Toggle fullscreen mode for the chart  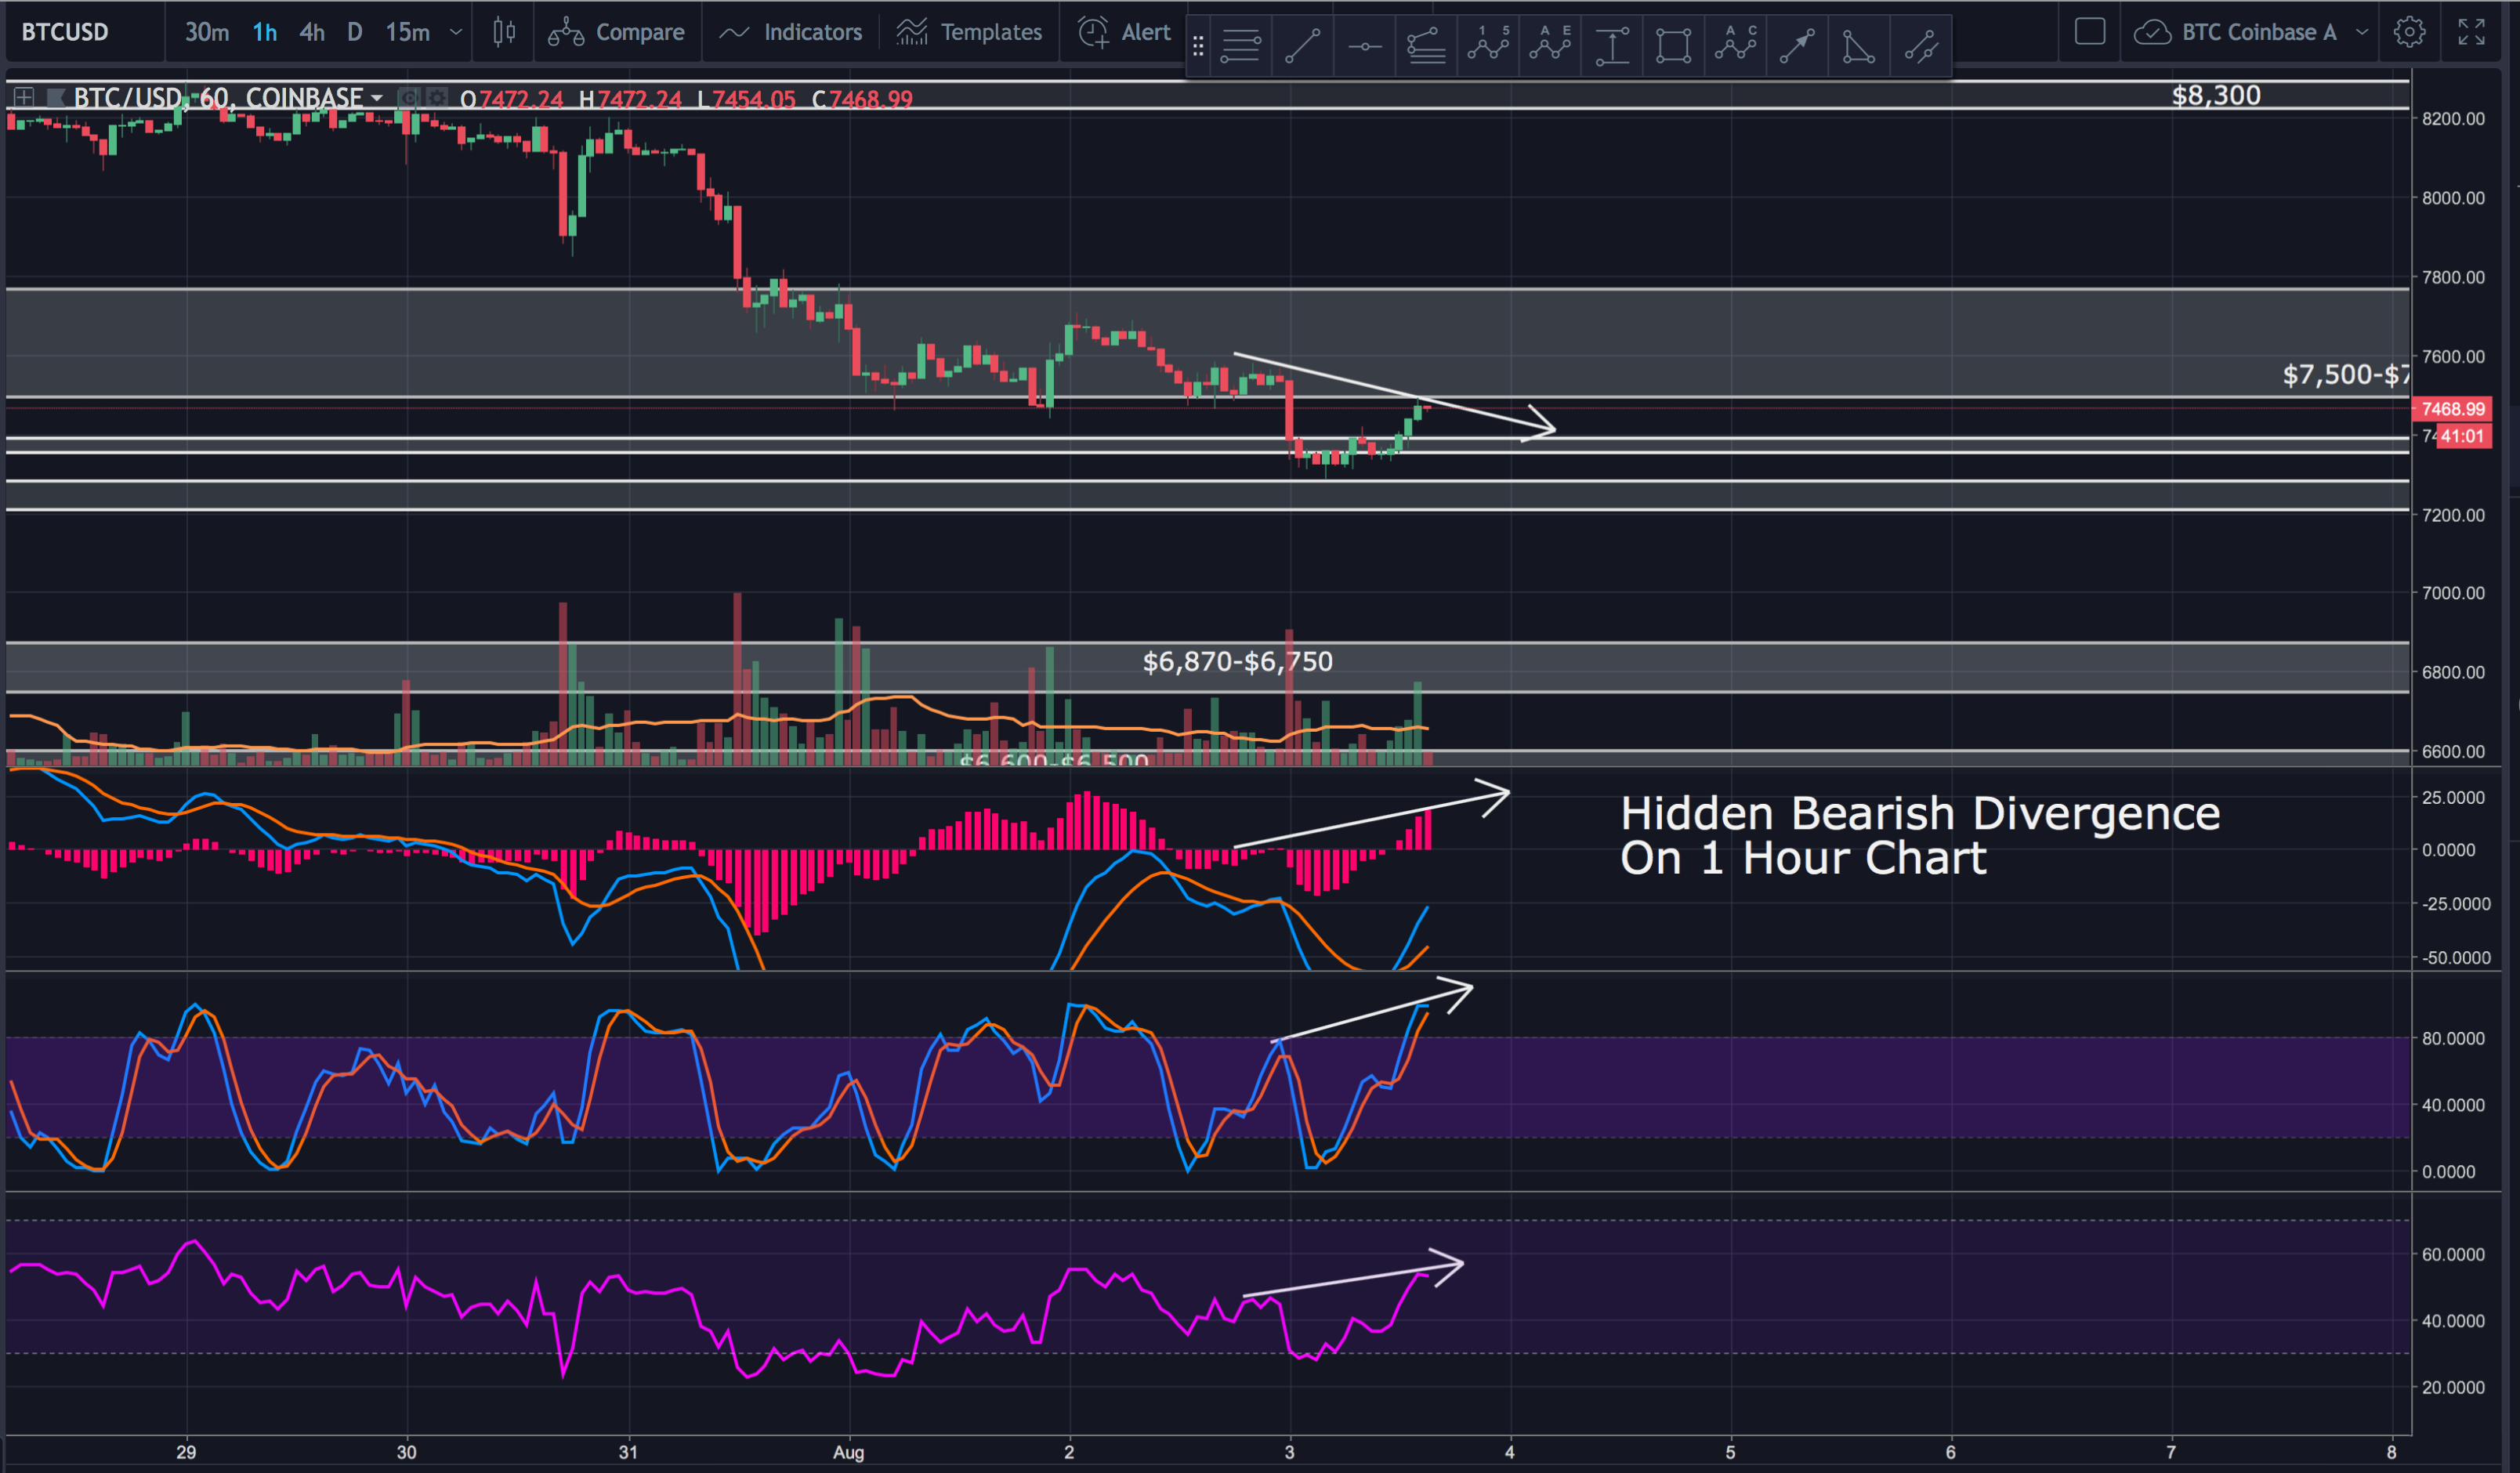click(x=2471, y=32)
